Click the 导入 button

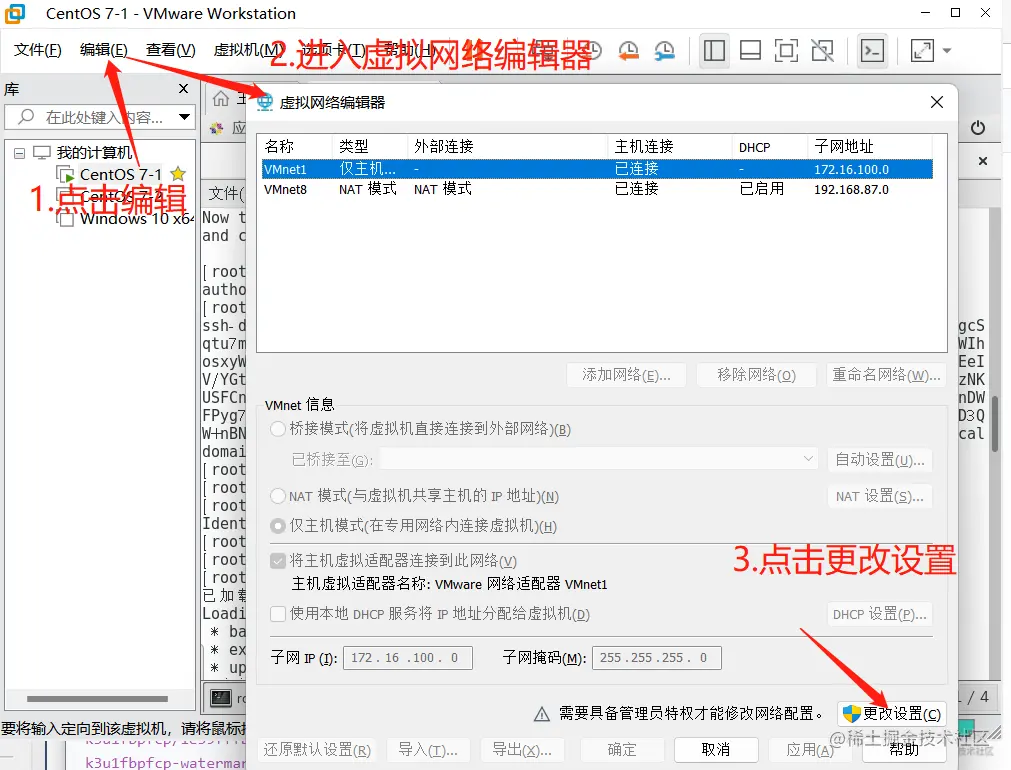tap(428, 749)
